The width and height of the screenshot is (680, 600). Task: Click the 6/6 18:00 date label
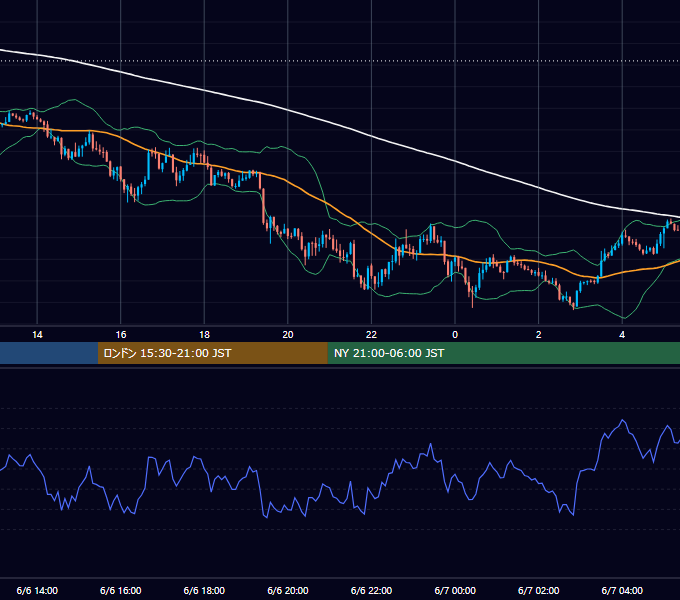click(x=204, y=590)
